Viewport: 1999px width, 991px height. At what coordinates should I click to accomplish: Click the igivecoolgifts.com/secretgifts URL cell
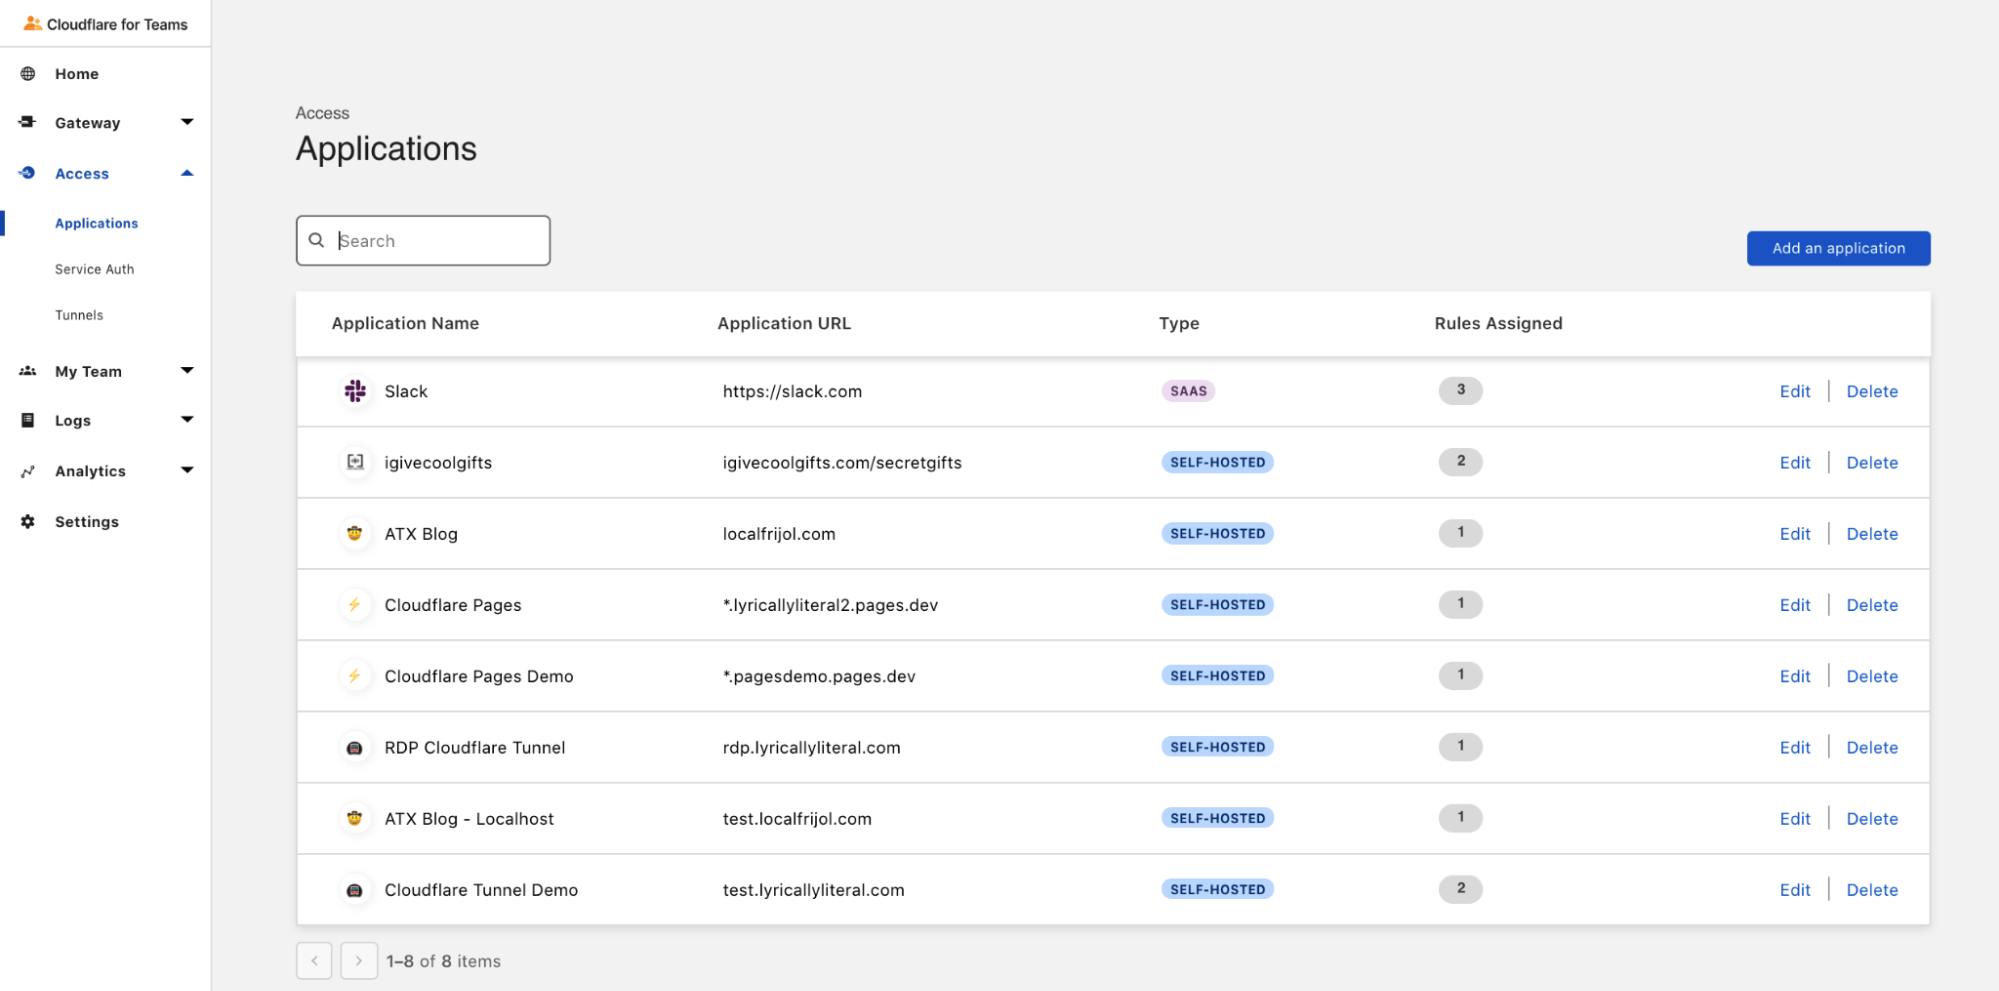pos(842,462)
